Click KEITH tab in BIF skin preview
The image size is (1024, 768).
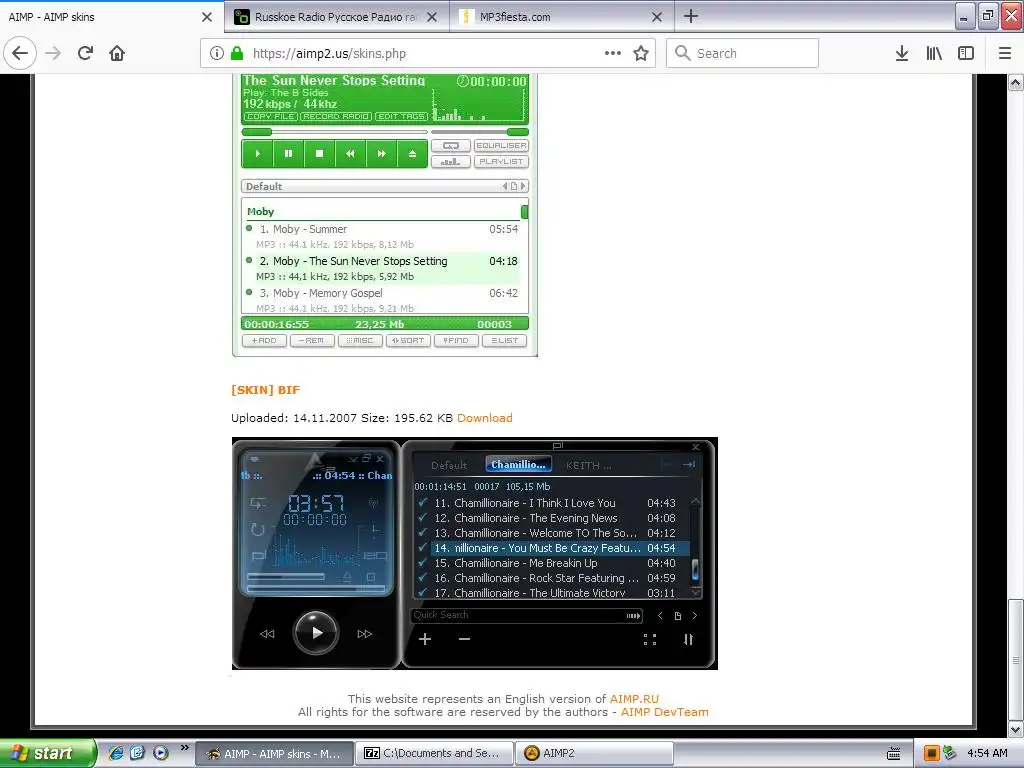588,465
